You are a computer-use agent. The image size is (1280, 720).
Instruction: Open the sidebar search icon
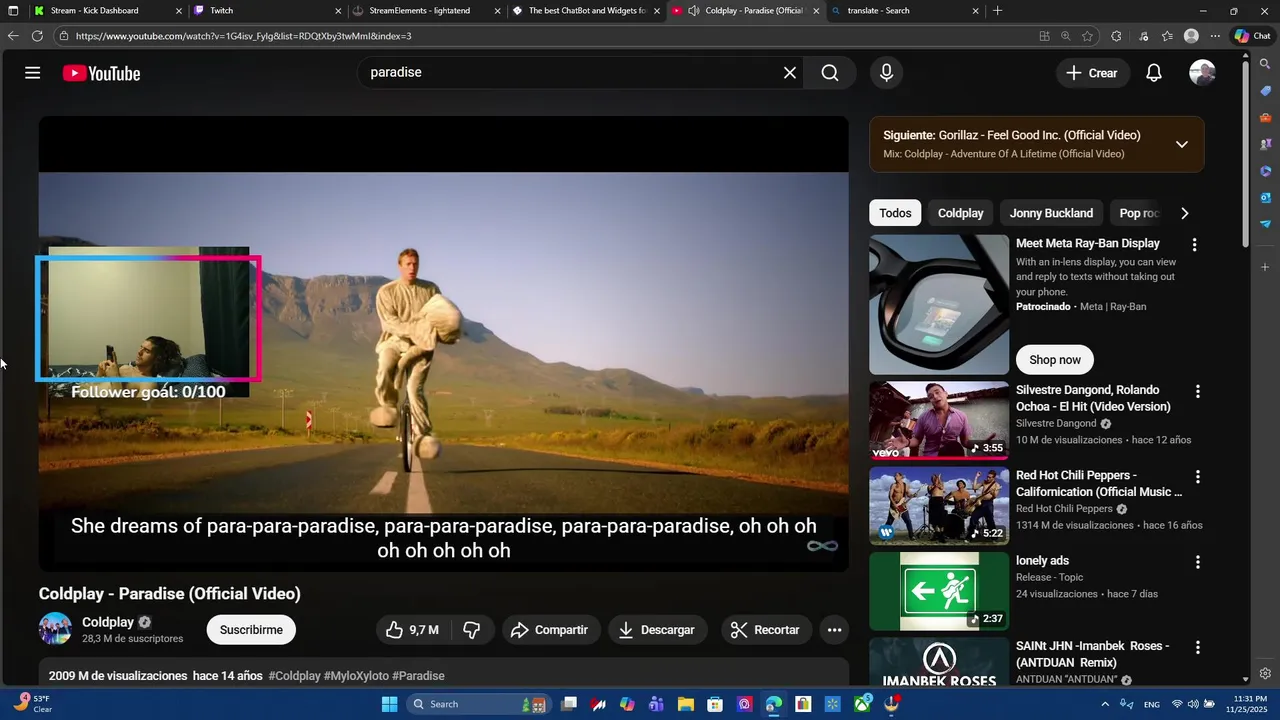1265,64
